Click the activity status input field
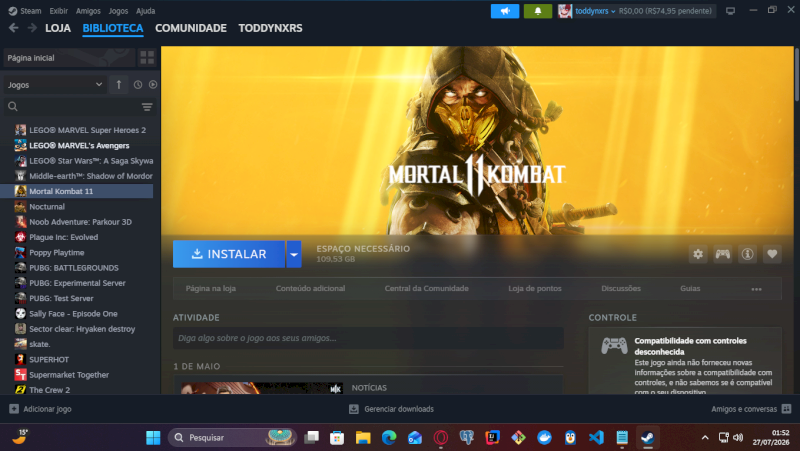 (x=368, y=338)
